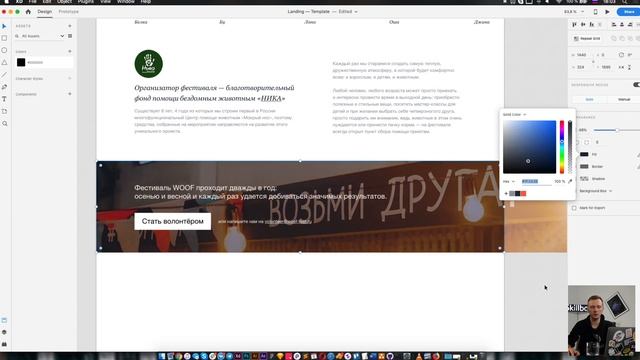Open the Window menu

(126, 2)
